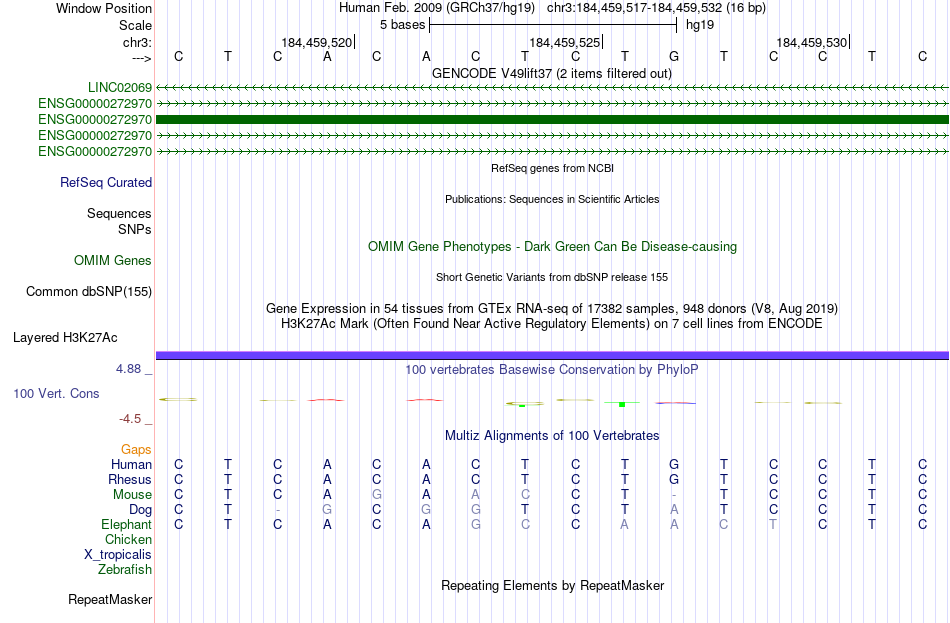The image size is (950, 623).
Task: Click the -4.5 PhyloP lower scale value
Action: click(x=130, y=419)
